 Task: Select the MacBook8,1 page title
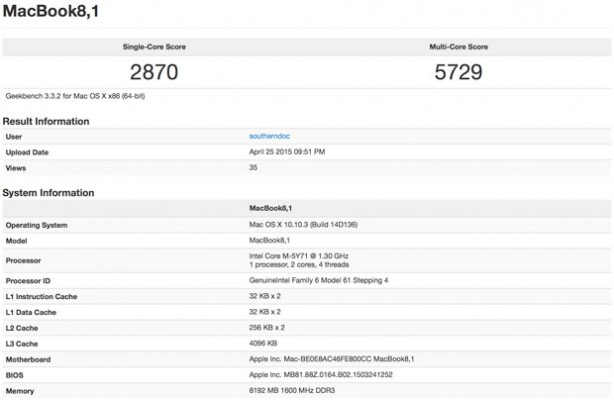click(x=51, y=11)
